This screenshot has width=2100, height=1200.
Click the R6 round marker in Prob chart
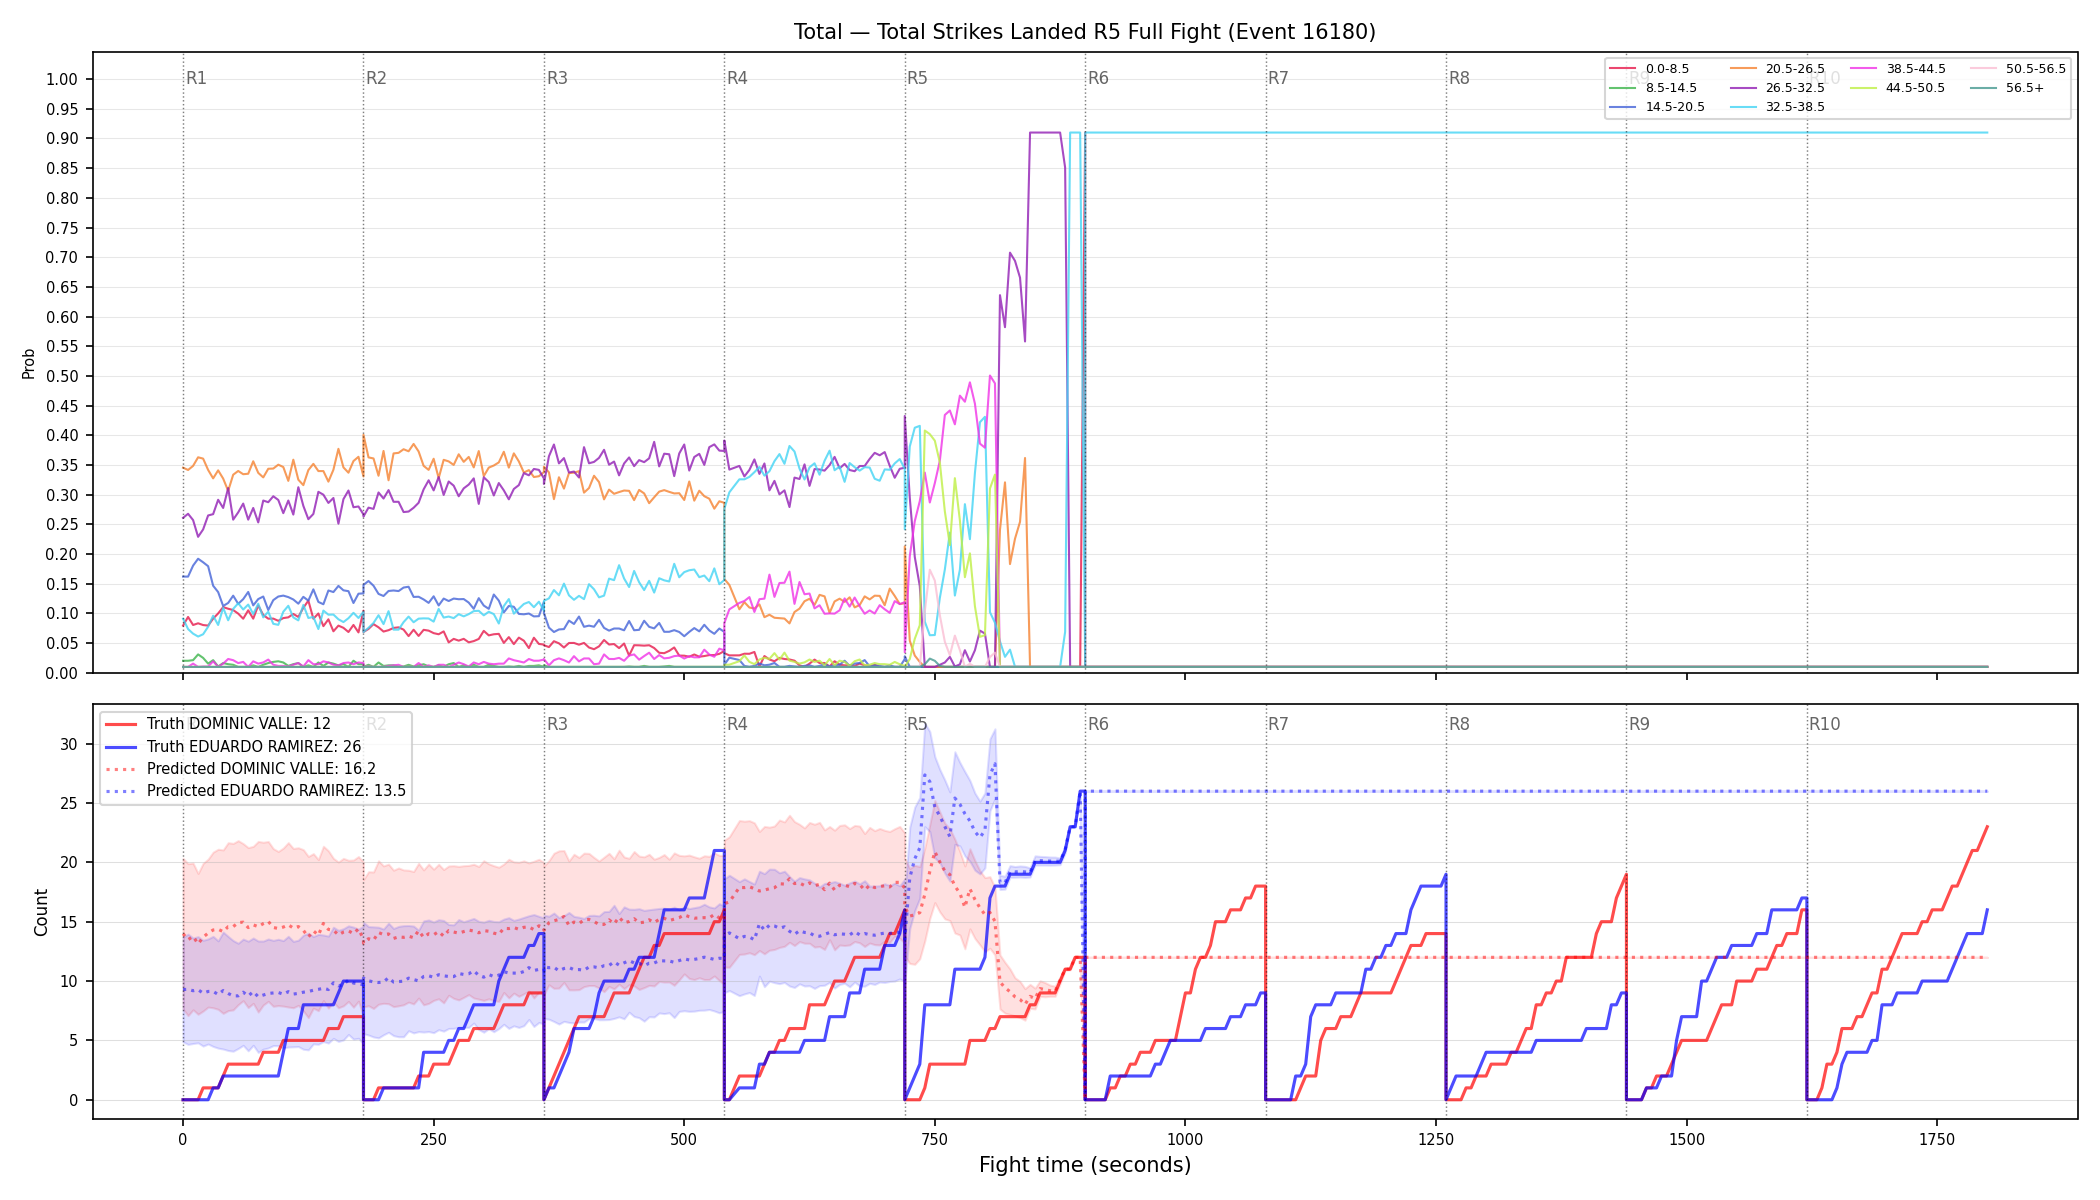coord(1098,78)
